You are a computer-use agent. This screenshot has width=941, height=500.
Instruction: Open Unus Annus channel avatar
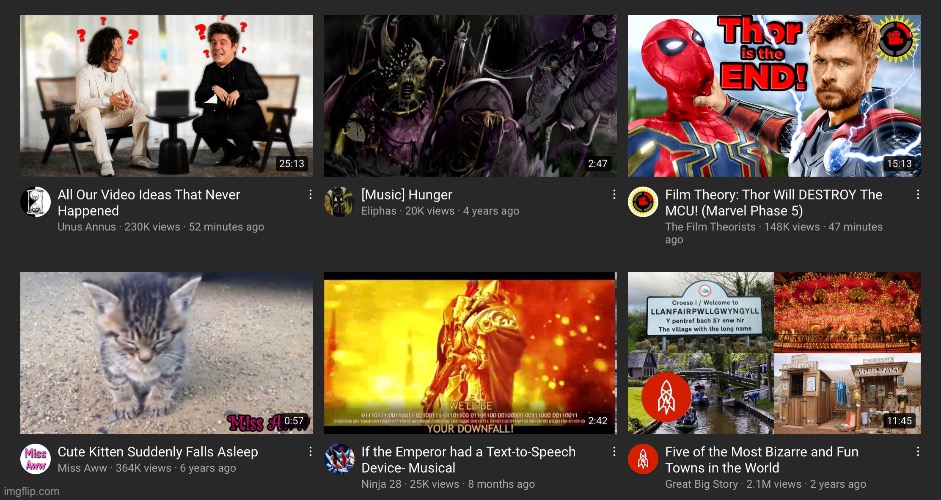(35, 202)
